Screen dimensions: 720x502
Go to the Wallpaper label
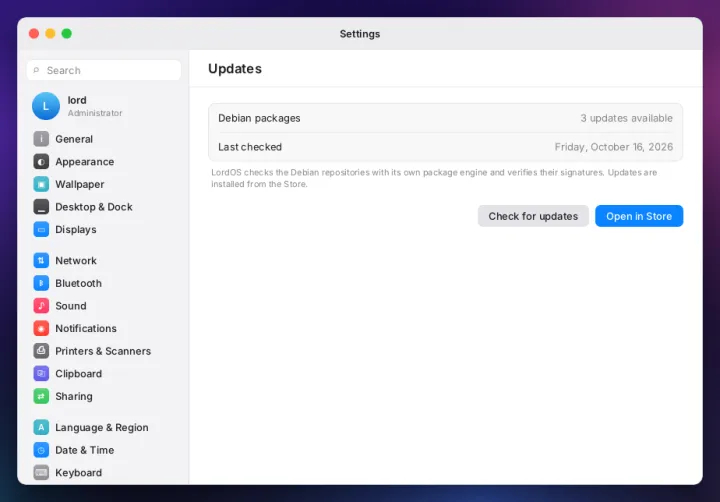[79, 184]
